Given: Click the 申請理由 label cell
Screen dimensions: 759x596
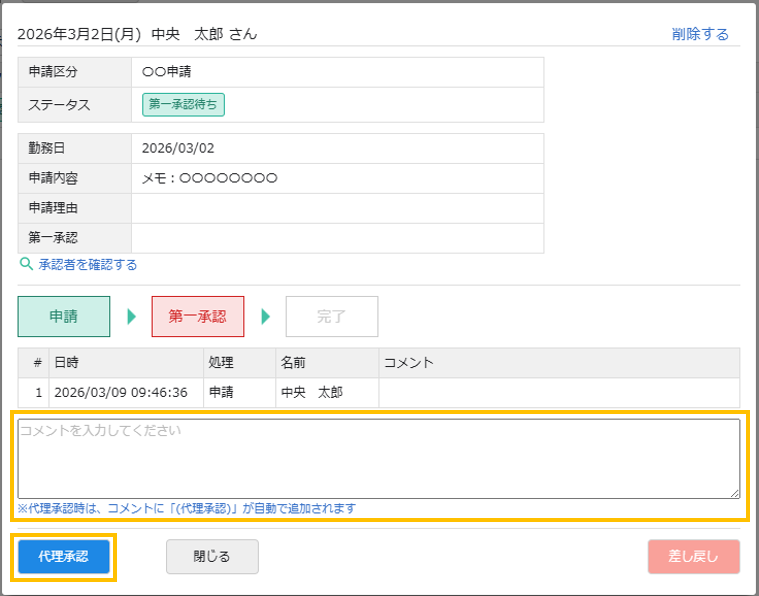Looking at the screenshot, I should (75, 208).
